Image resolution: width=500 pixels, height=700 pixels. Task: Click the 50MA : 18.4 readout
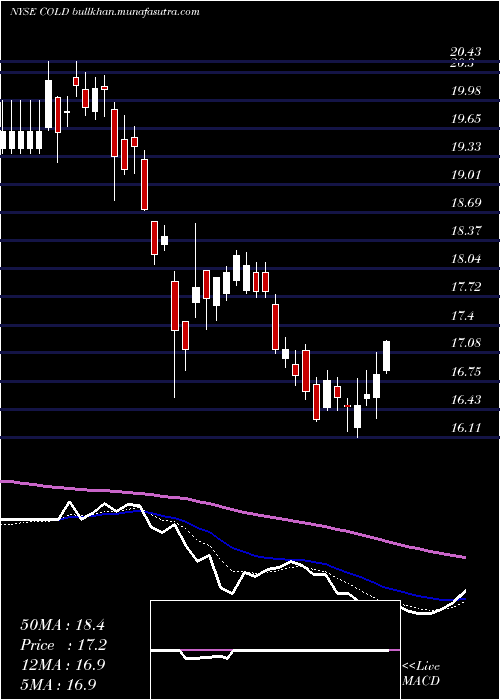click(x=62, y=625)
